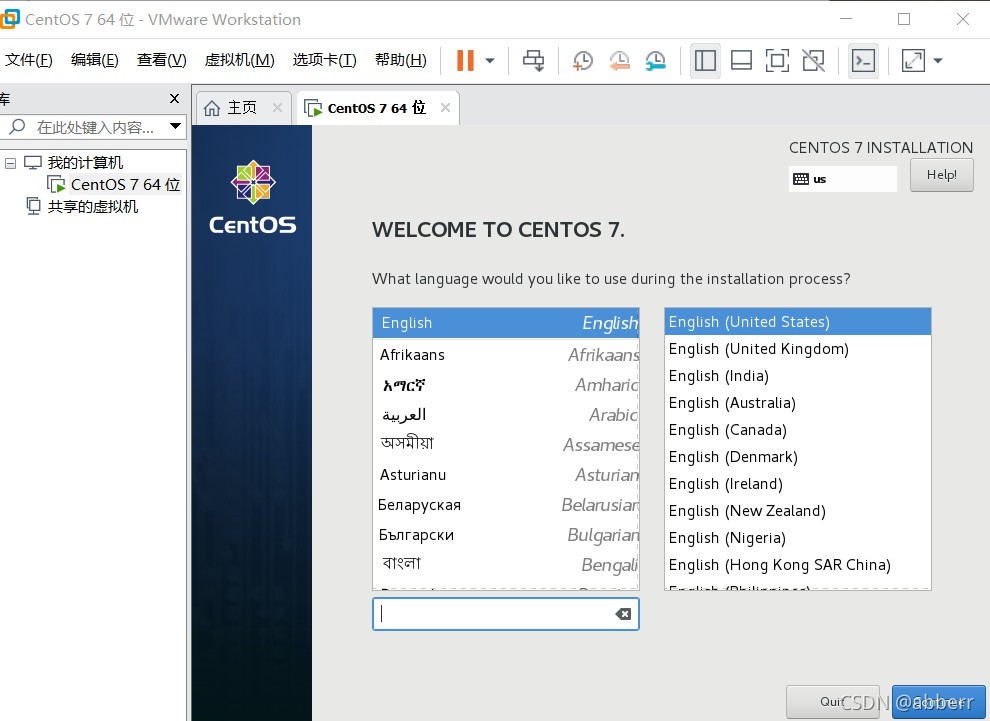Open the snapshot manager

[655, 61]
